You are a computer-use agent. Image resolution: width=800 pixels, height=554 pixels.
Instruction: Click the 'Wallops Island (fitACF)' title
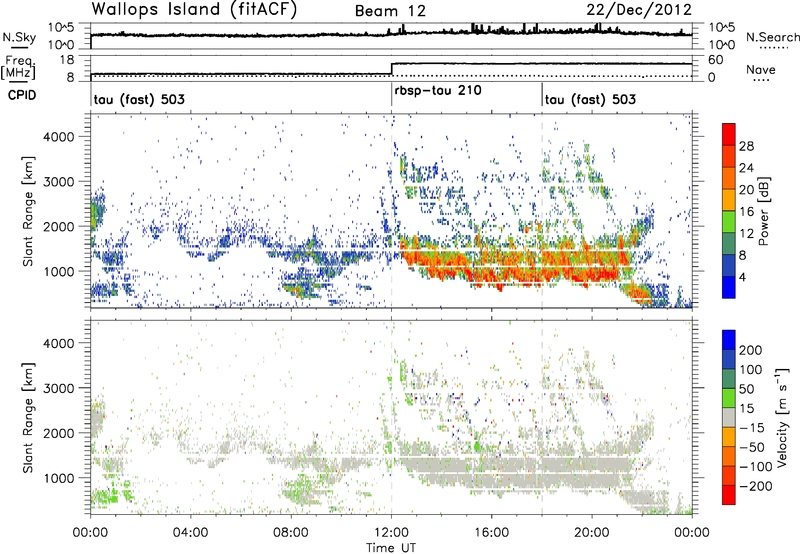[x=194, y=9]
